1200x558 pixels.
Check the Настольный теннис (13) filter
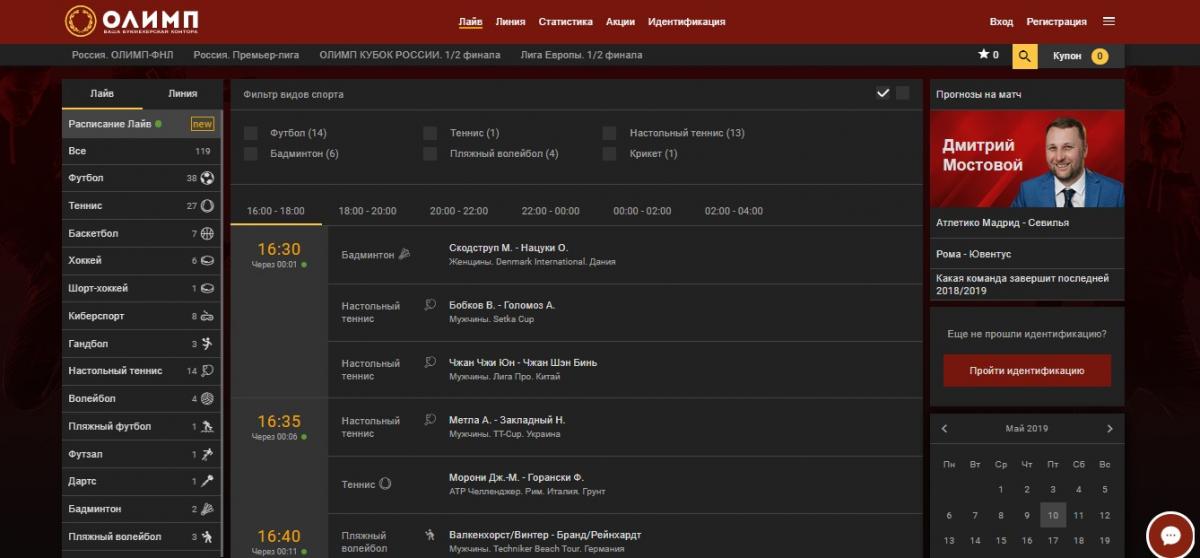tap(609, 133)
